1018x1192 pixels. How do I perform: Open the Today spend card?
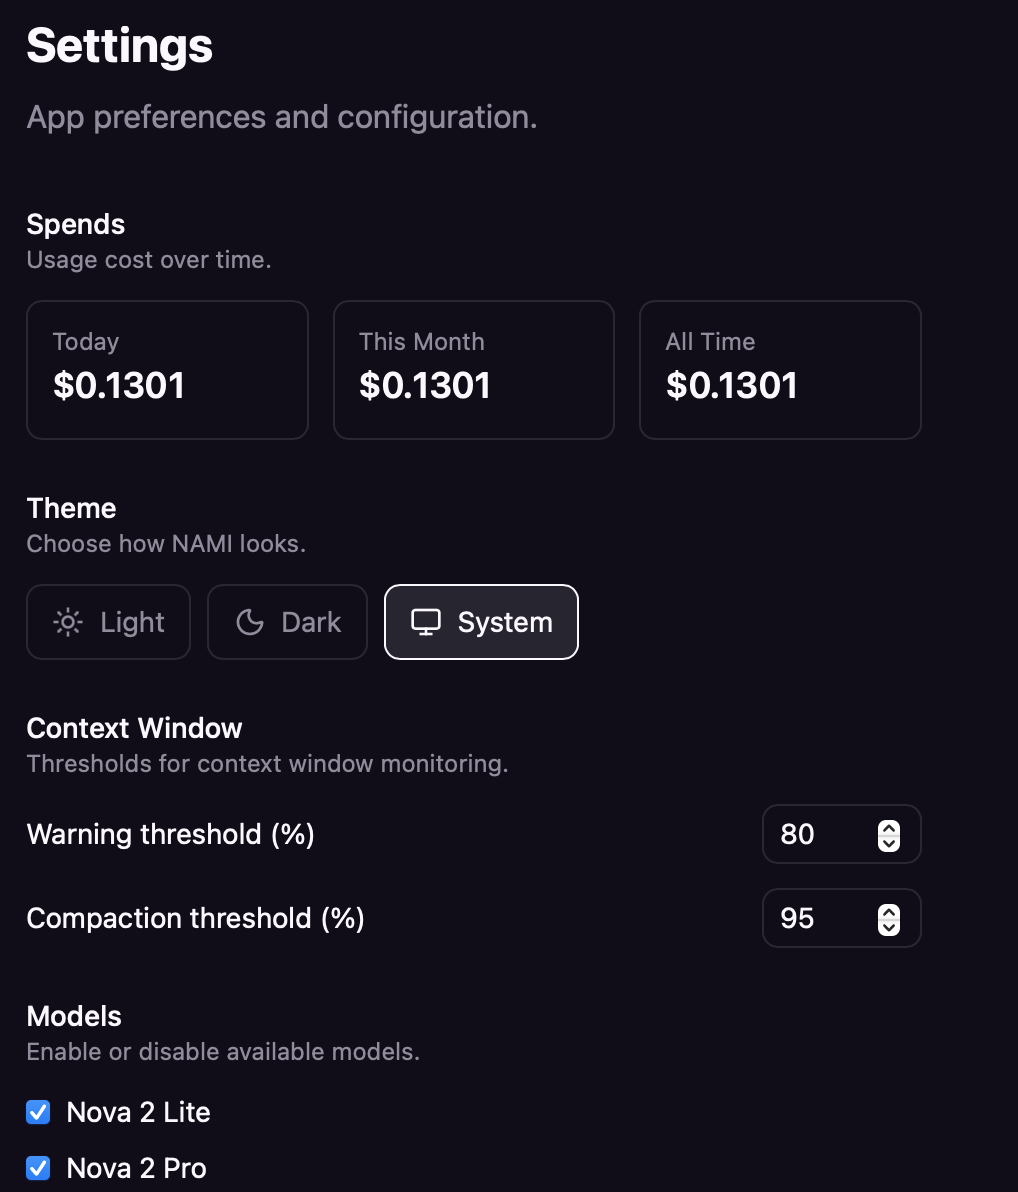167,370
